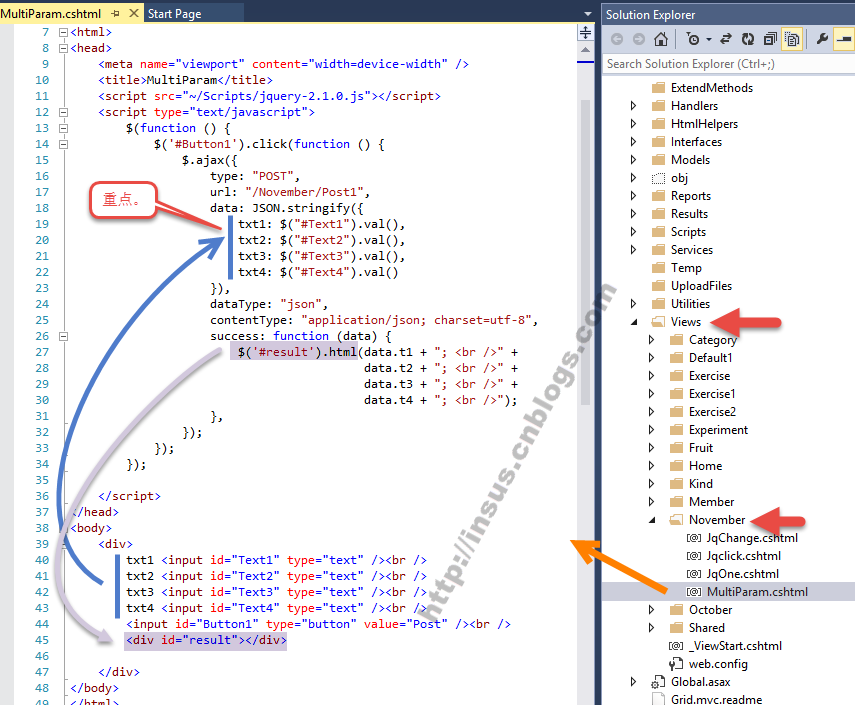
Task: Open the Pending Changes Filter clock icon
Action: pyautogui.click(x=693, y=39)
